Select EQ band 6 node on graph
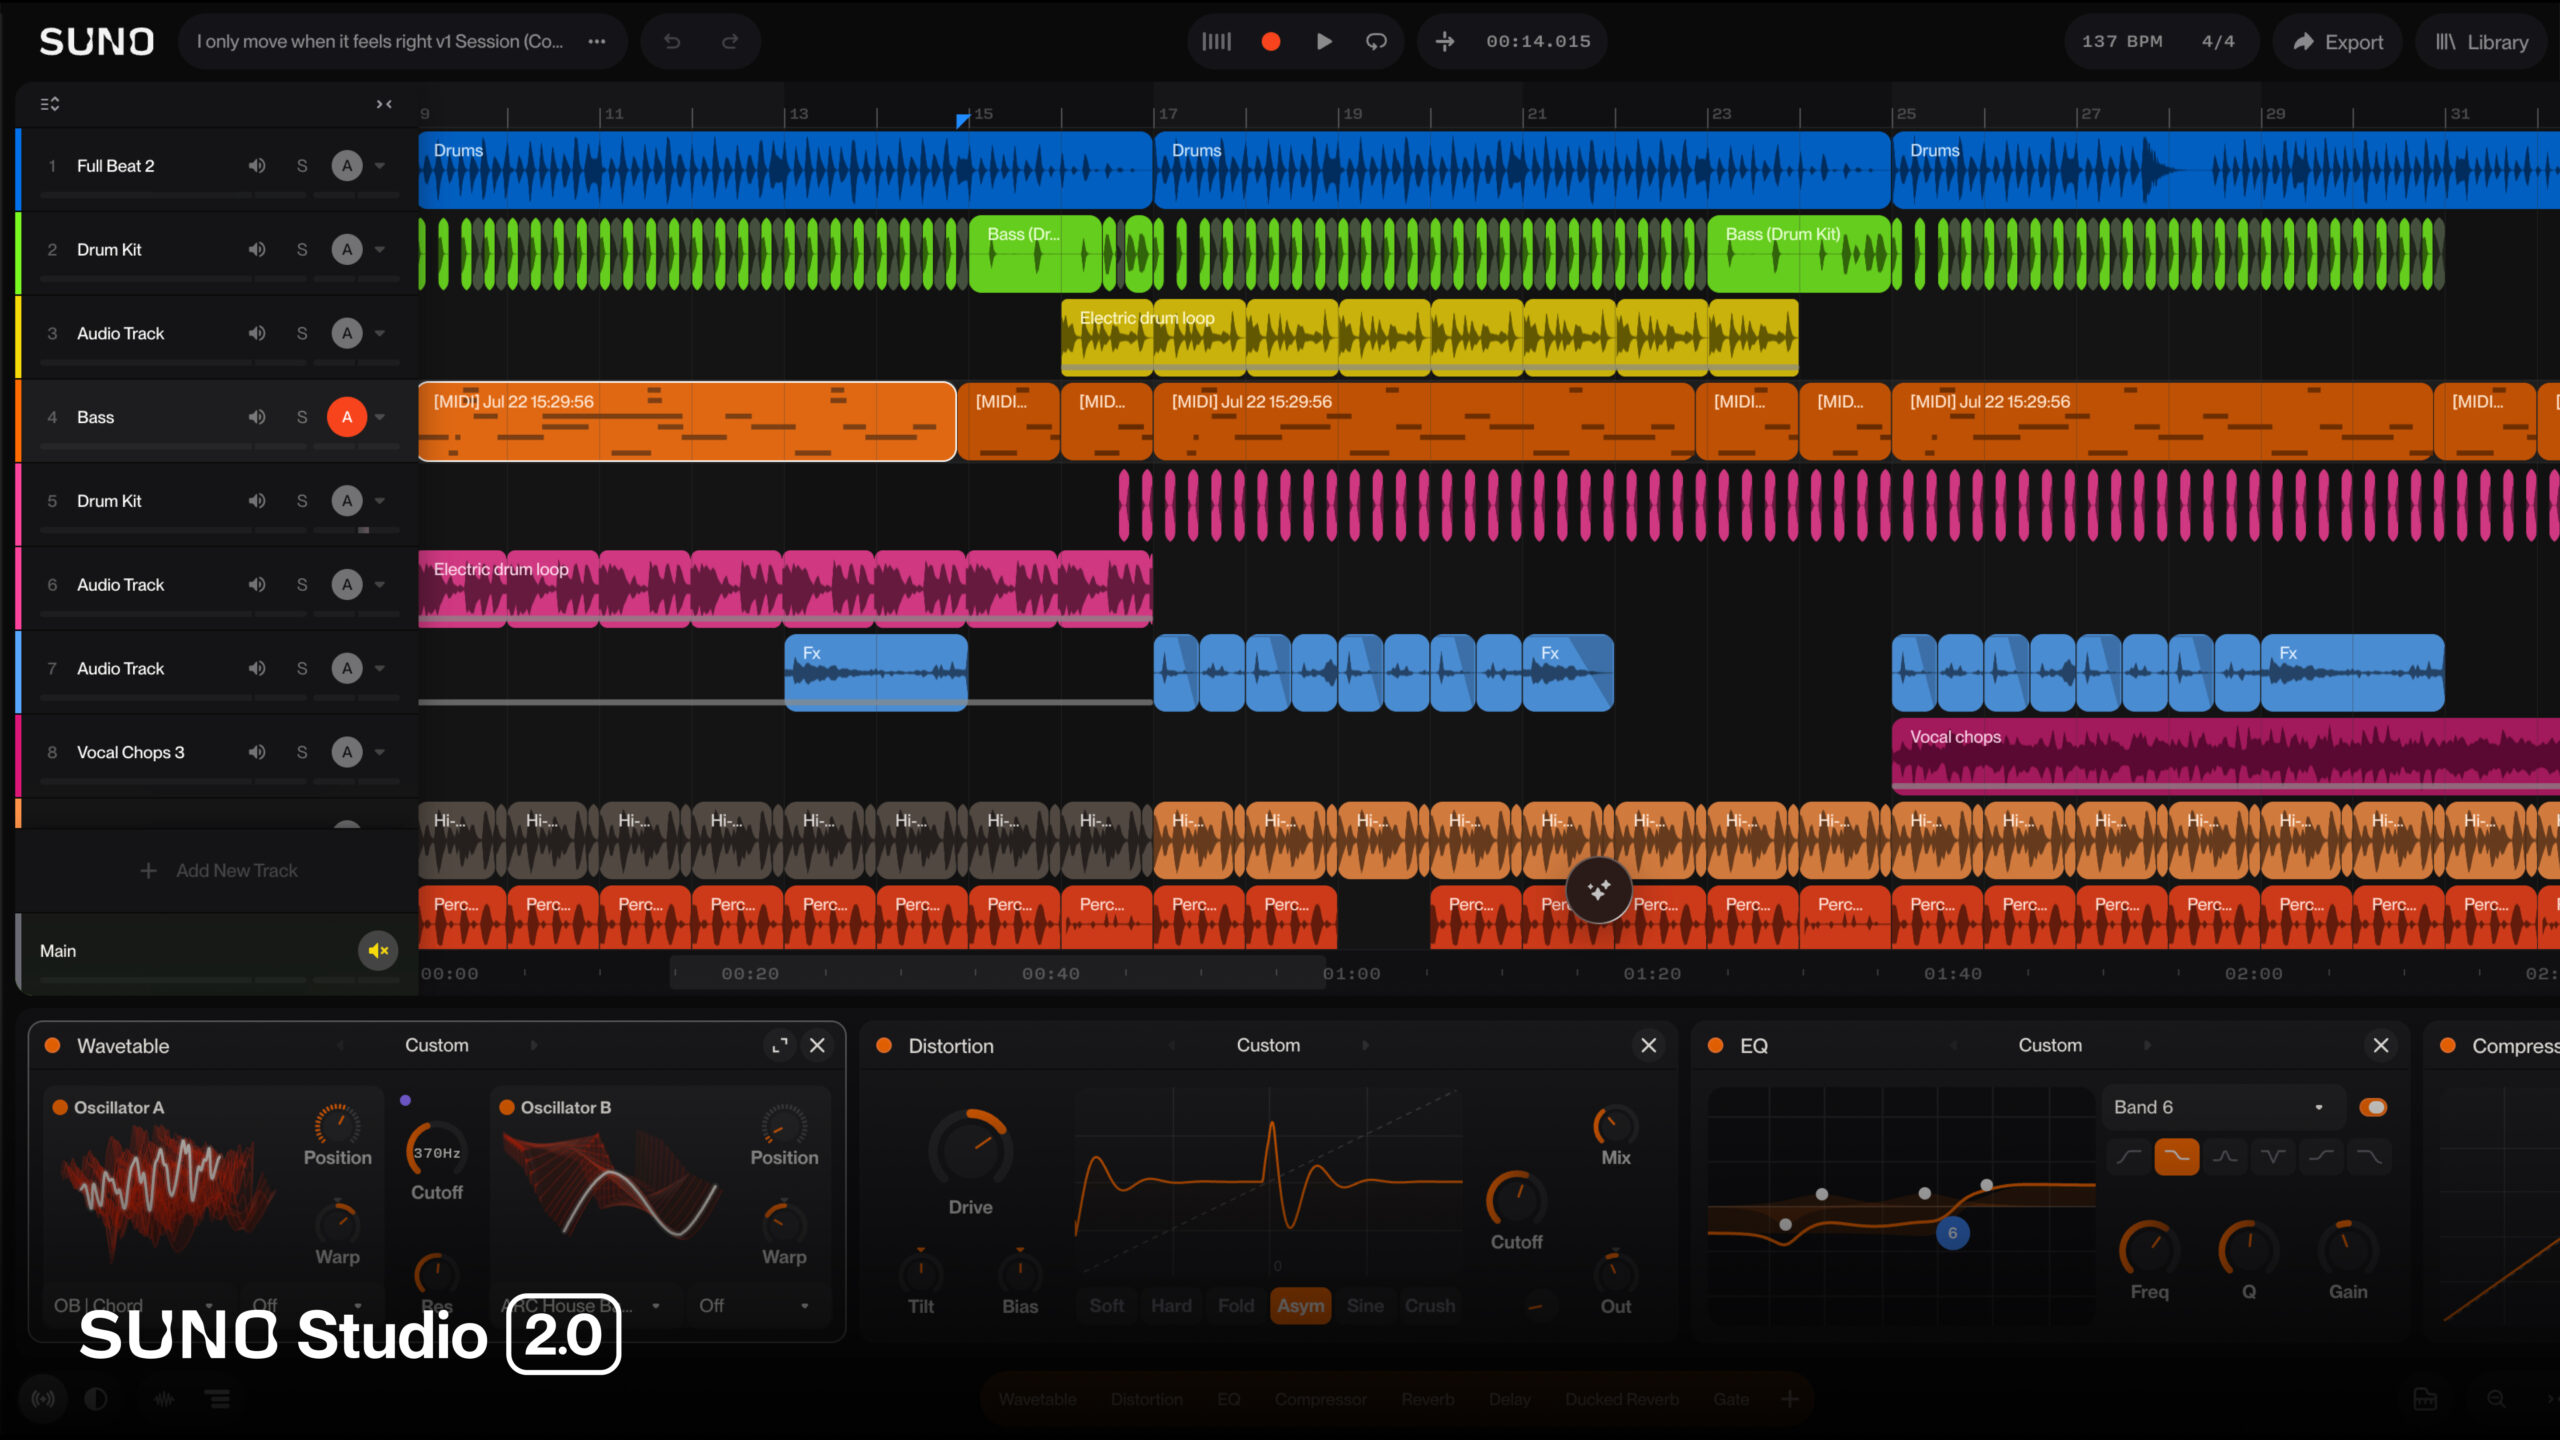Viewport: 2560px width, 1440px height. (1952, 1233)
